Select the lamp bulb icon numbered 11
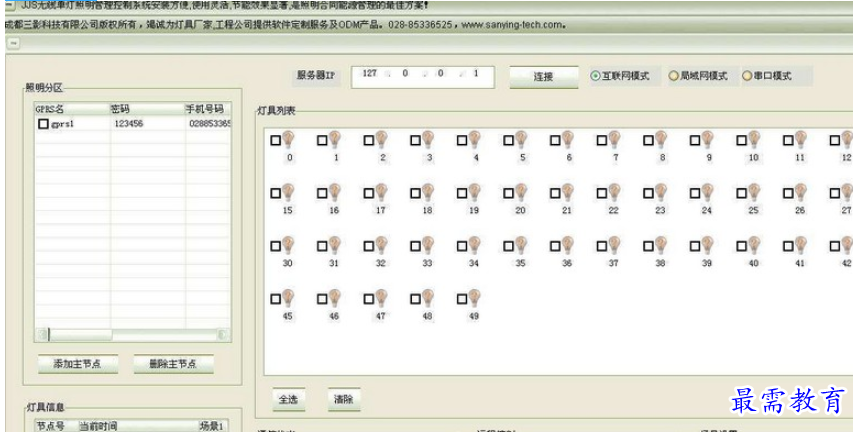 801,139
